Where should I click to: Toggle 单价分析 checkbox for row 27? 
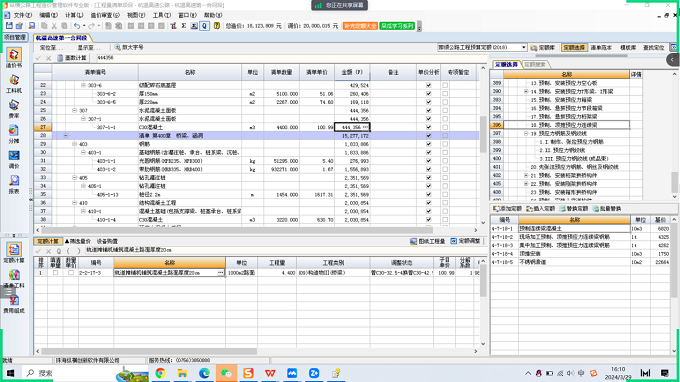(x=428, y=127)
